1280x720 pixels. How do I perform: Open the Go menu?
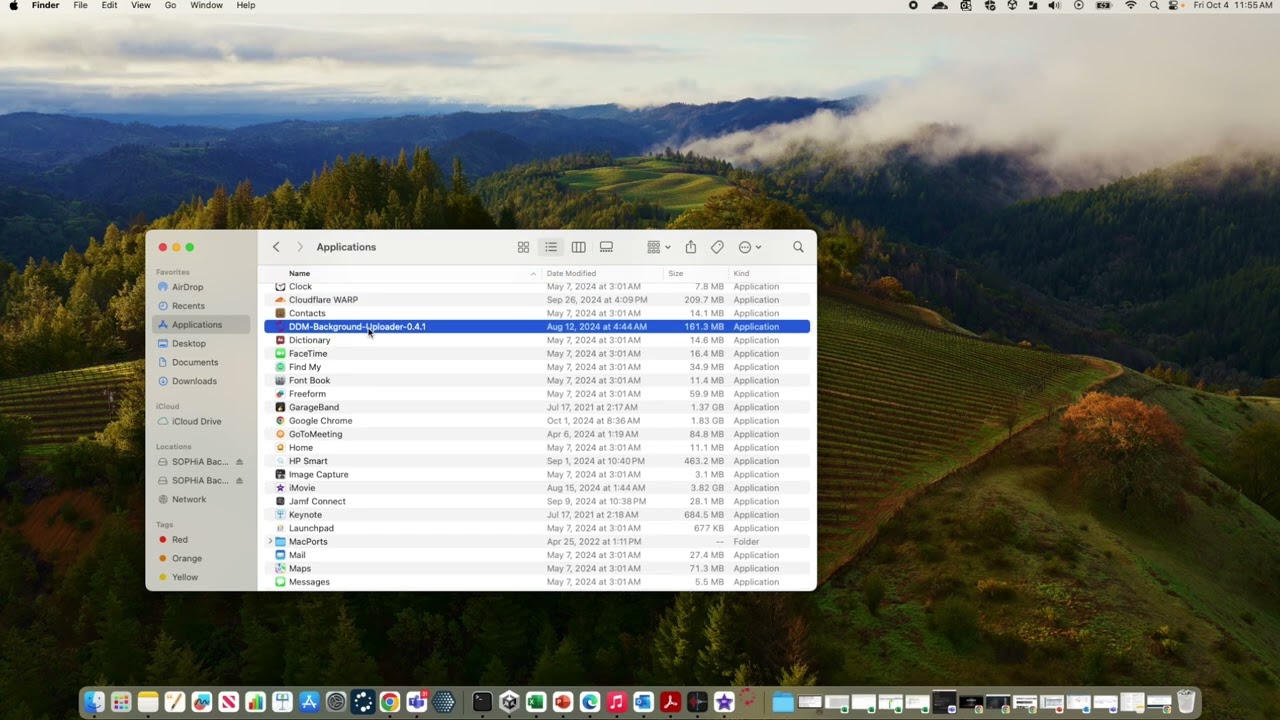tap(170, 5)
